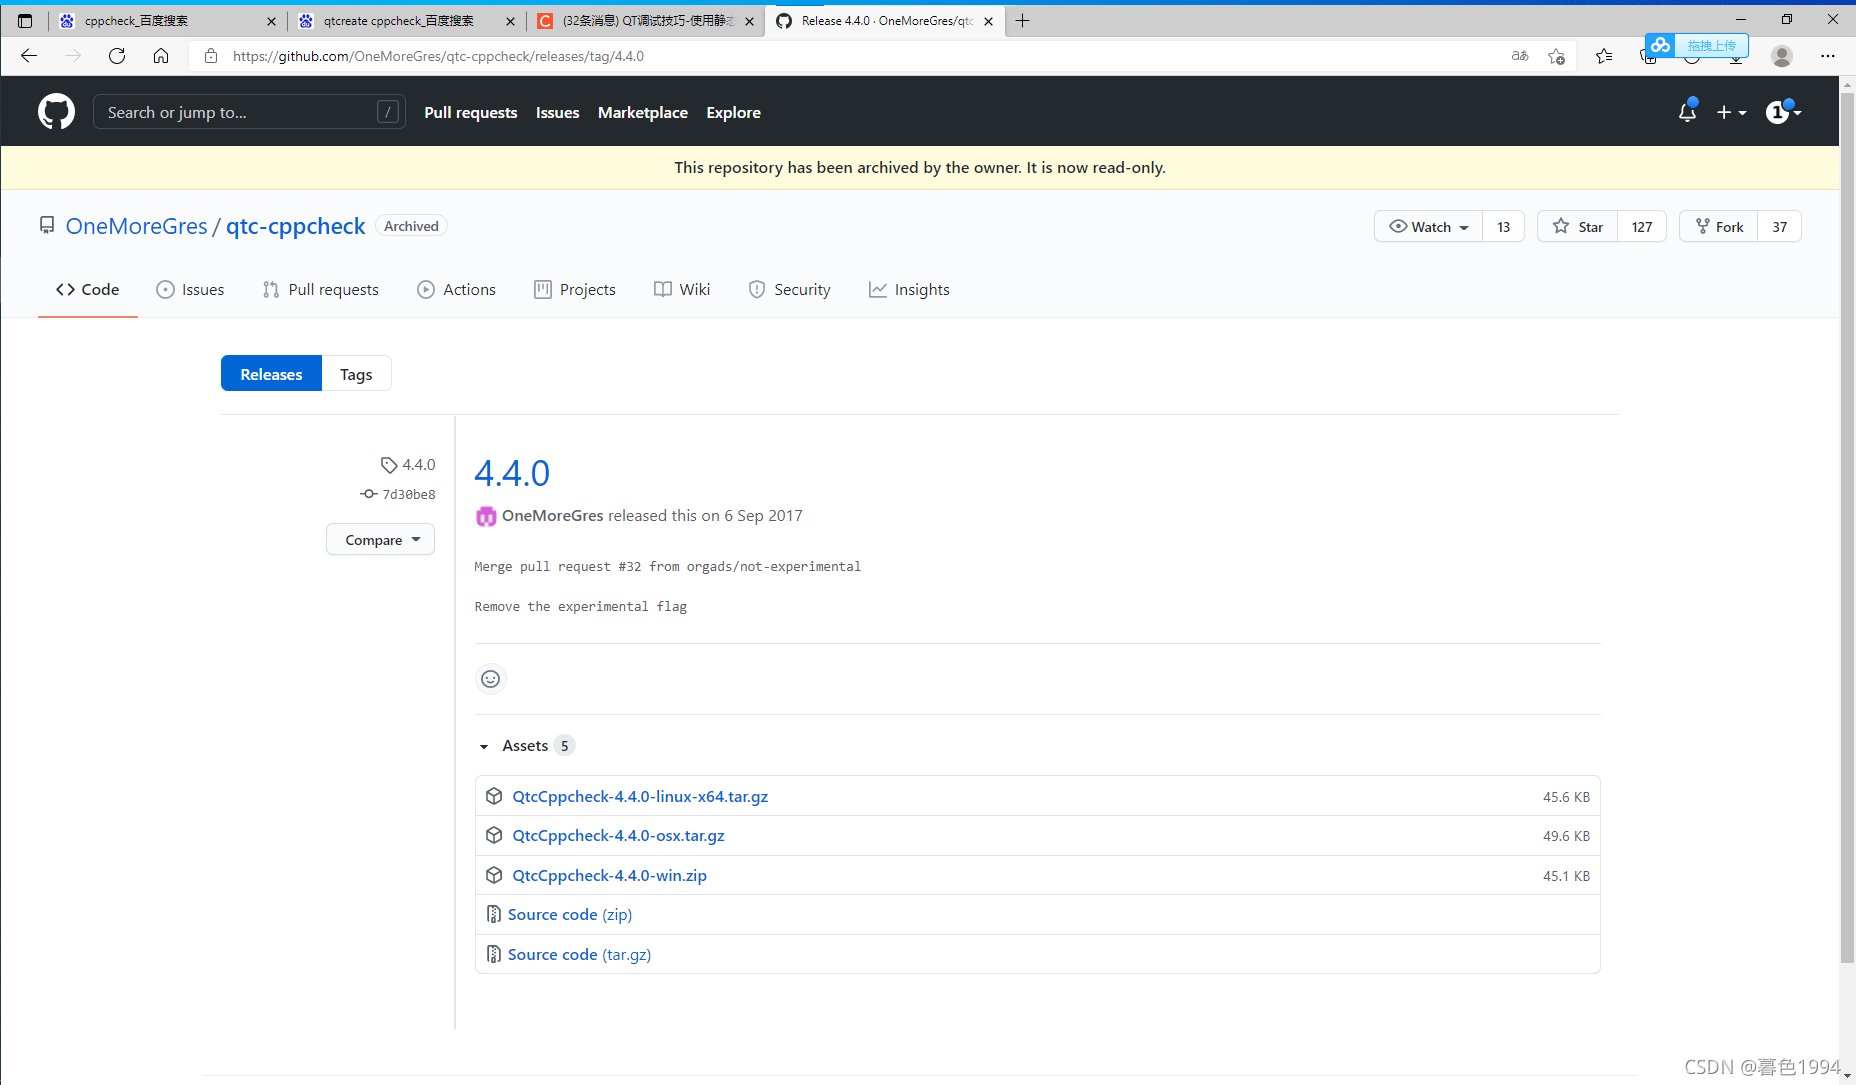This screenshot has width=1856, height=1085.
Task: Select the Code repository tab
Action: pyautogui.click(x=88, y=289)
